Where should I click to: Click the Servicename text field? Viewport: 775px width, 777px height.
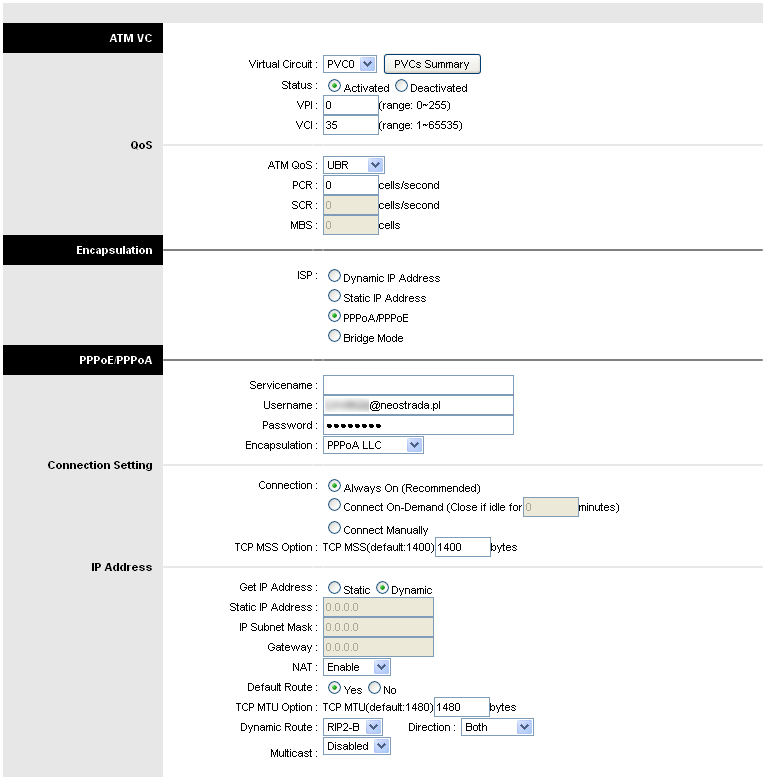click(418, 385)
